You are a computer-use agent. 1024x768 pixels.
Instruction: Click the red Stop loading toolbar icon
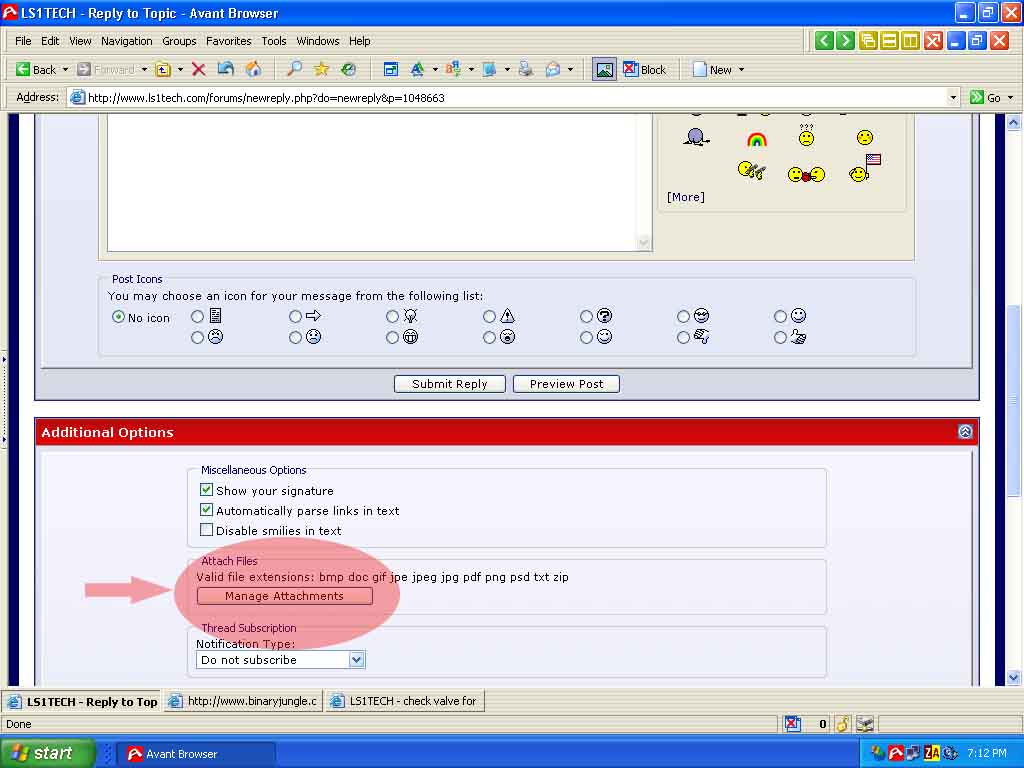198,69
